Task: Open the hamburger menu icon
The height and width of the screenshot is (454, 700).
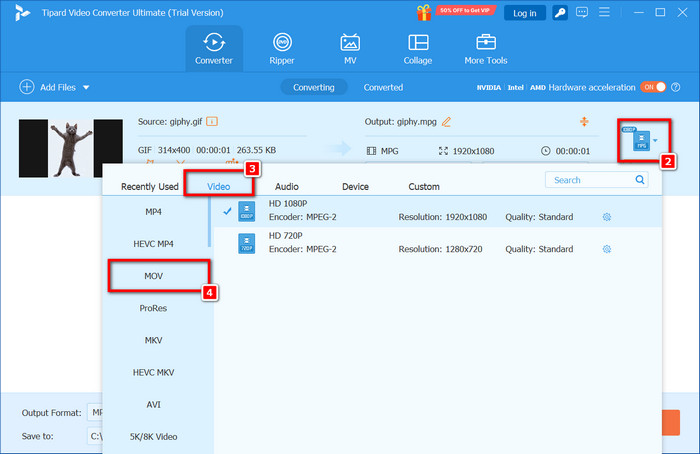Action: point(604,12)
